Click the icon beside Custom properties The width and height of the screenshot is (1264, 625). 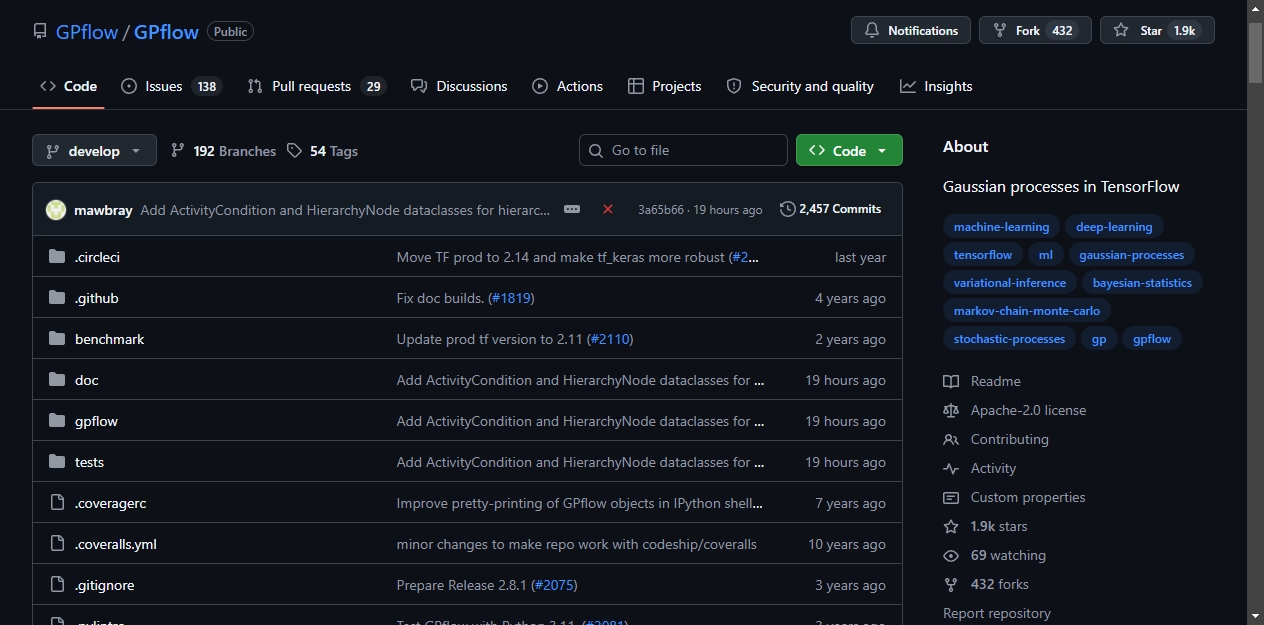pyautogui.click(x=951, y=497)
